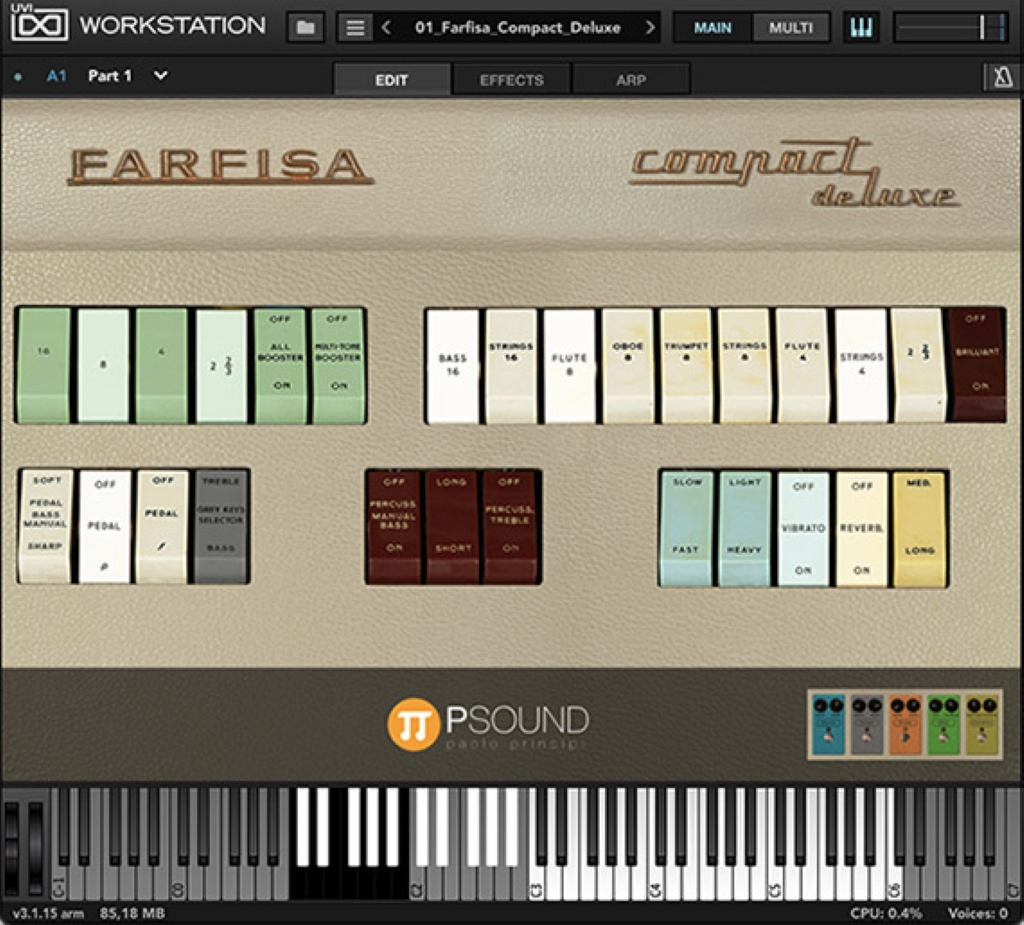Switch the Multi-Tone Booster rocker
The image size is (1024, 925).
338,366
